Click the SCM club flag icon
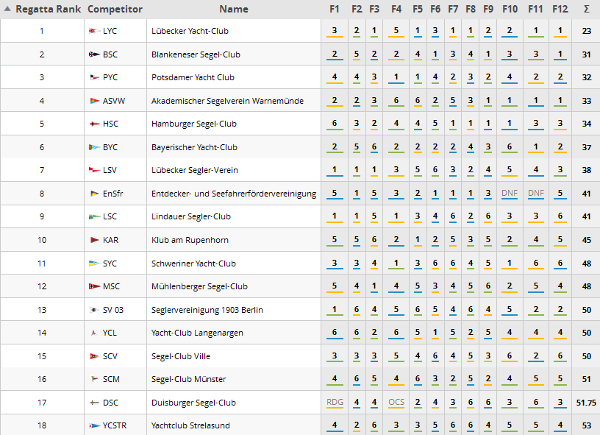 pyautogui.click(x=94, y=379)
